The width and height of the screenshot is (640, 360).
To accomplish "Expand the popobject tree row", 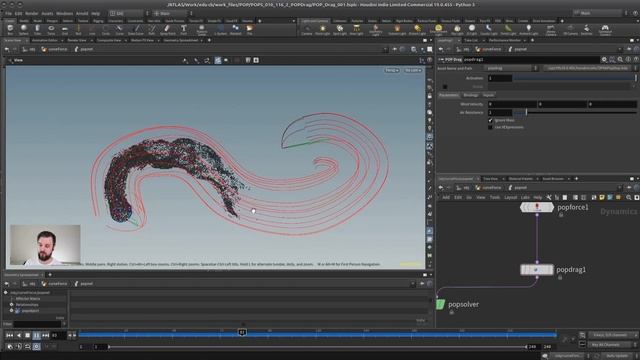I will click(x=11, y=311).
